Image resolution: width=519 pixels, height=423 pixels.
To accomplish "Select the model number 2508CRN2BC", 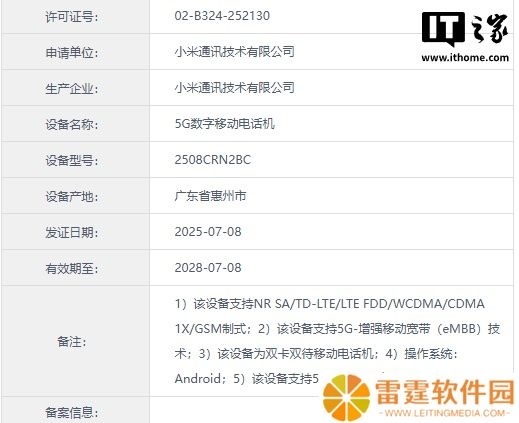I will pos(213,160).
